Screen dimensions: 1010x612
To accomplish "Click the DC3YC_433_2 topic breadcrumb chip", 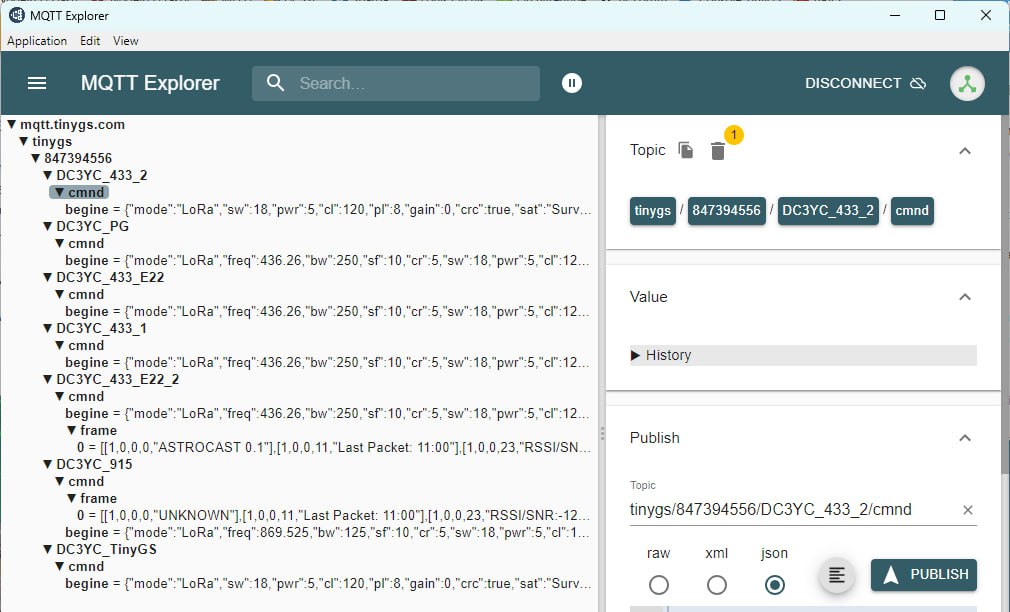I will (828, 211).
